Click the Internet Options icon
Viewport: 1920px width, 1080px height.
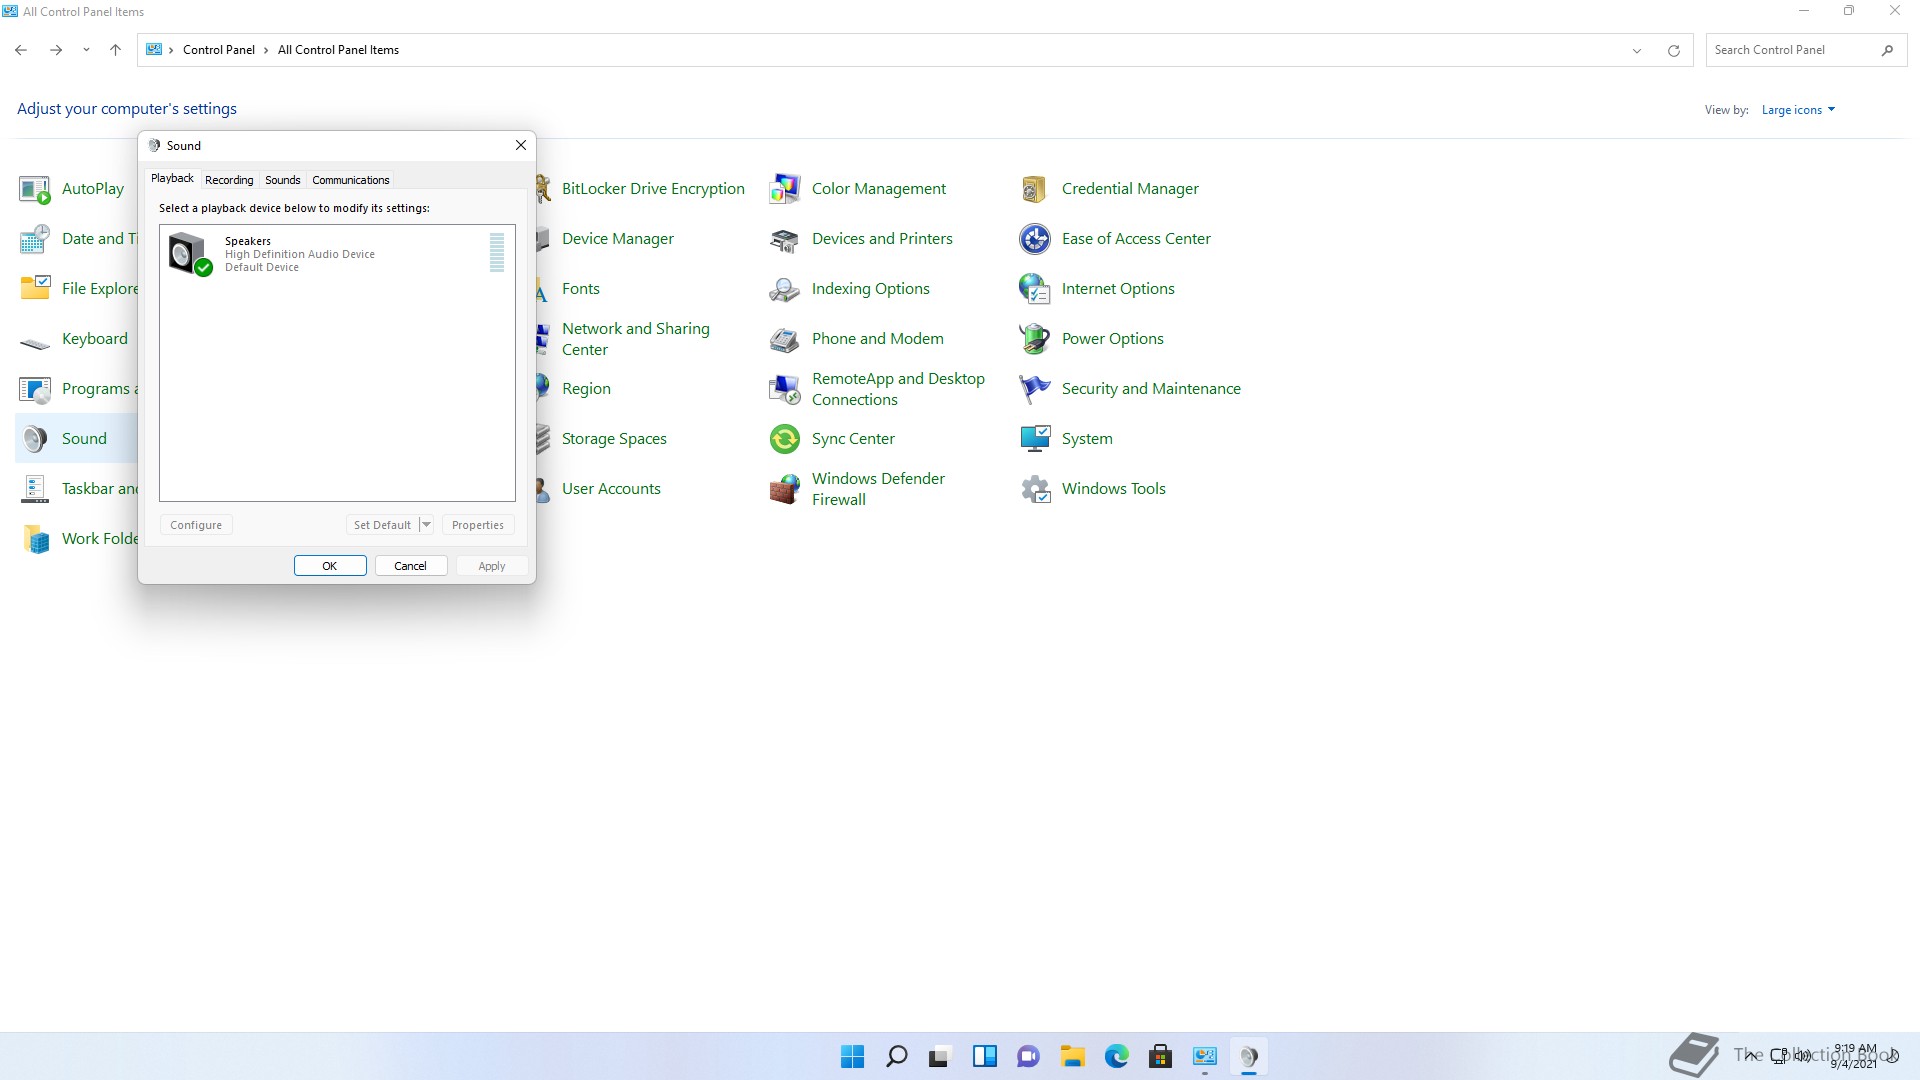pyautogui.click(x=1035, y=289)
